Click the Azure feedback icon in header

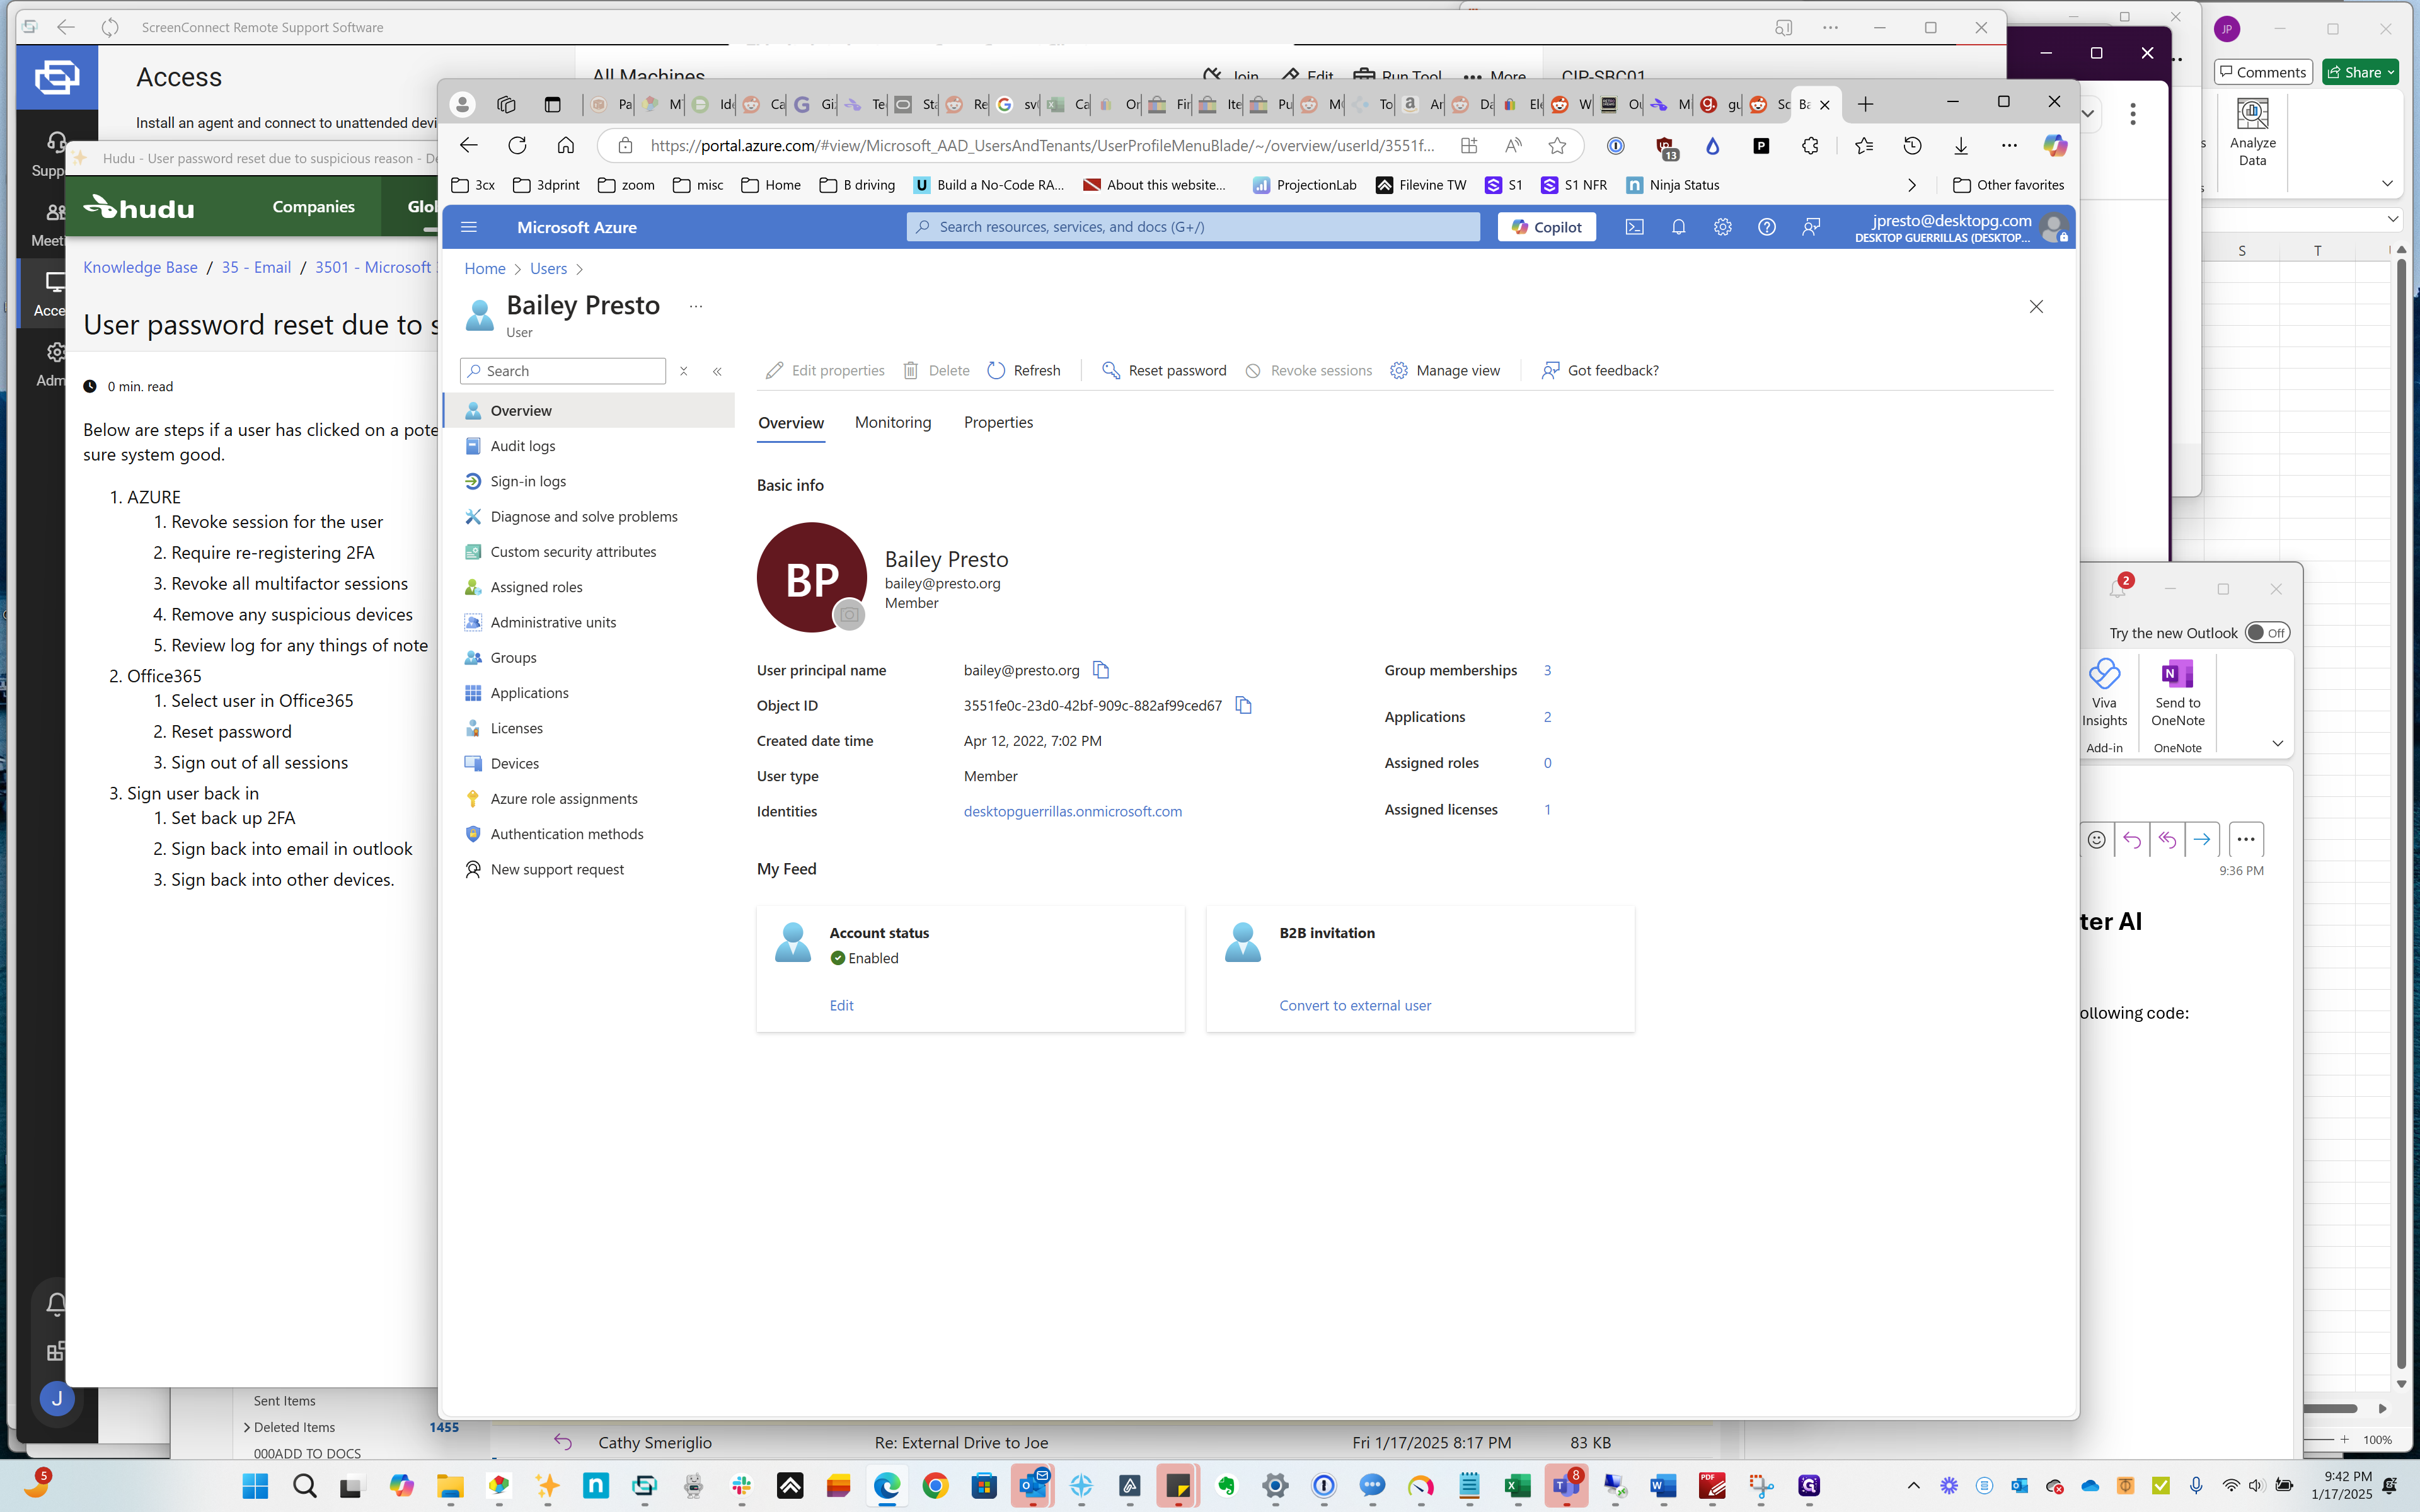click(x=1811, y=227)
